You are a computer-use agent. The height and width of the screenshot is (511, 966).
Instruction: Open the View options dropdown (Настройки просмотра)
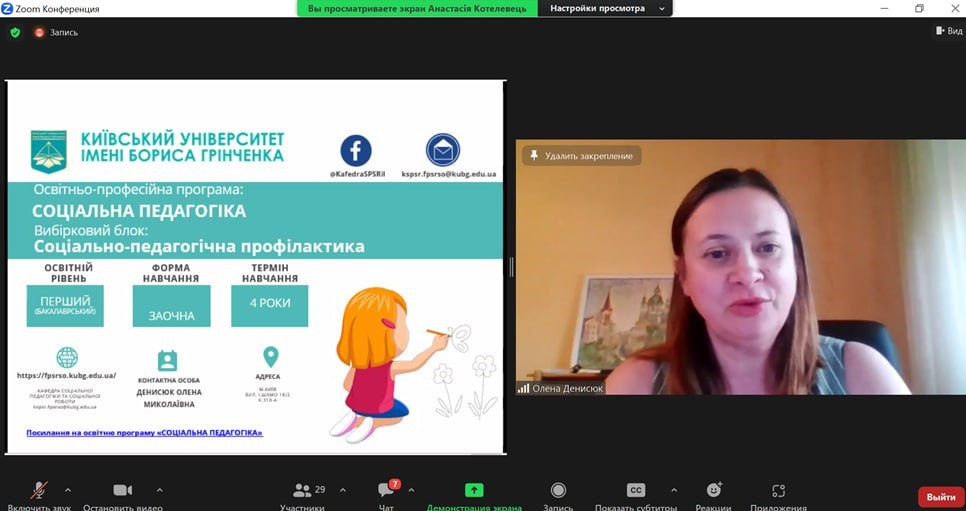607,8
